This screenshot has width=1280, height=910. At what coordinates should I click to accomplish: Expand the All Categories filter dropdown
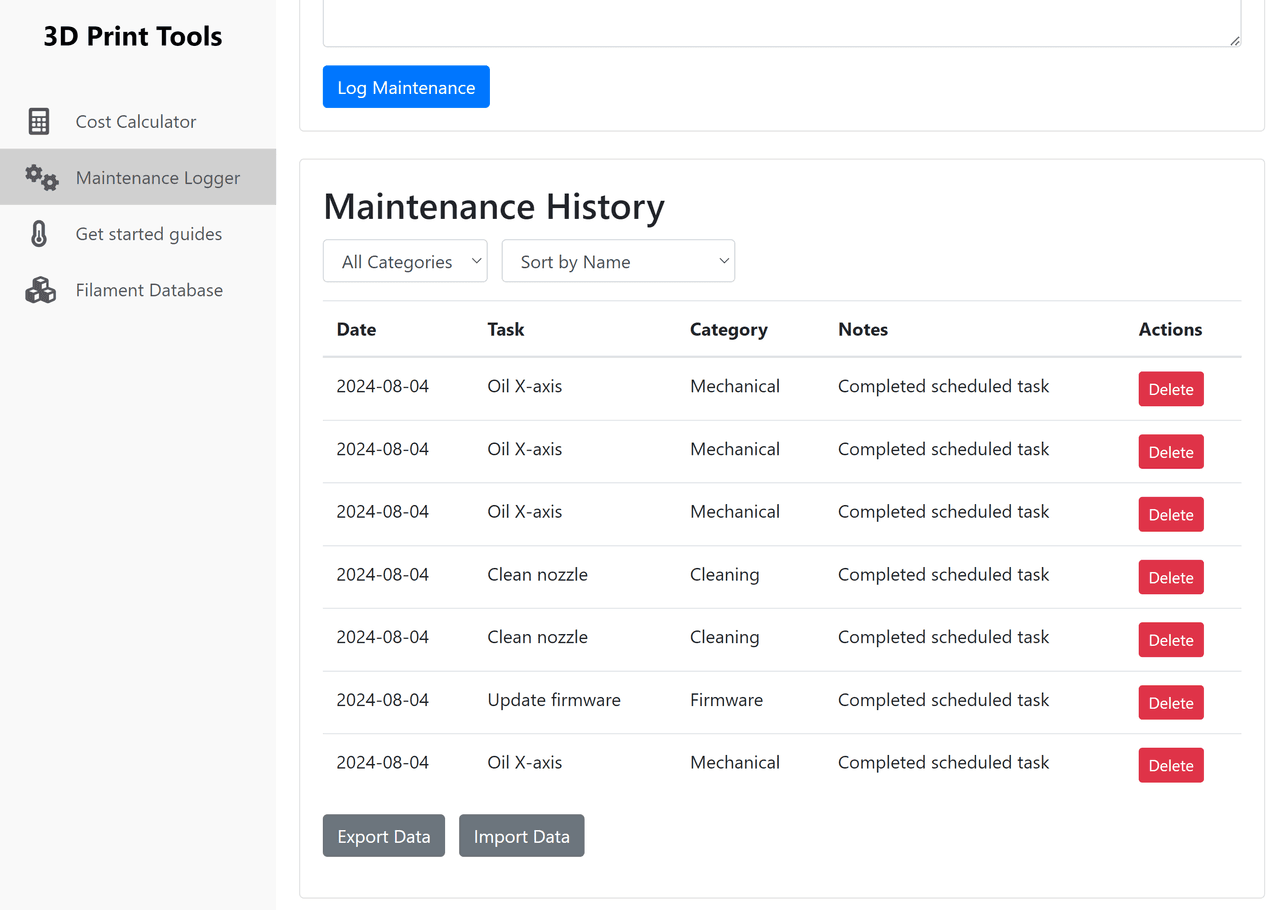(x=405, y=261)
